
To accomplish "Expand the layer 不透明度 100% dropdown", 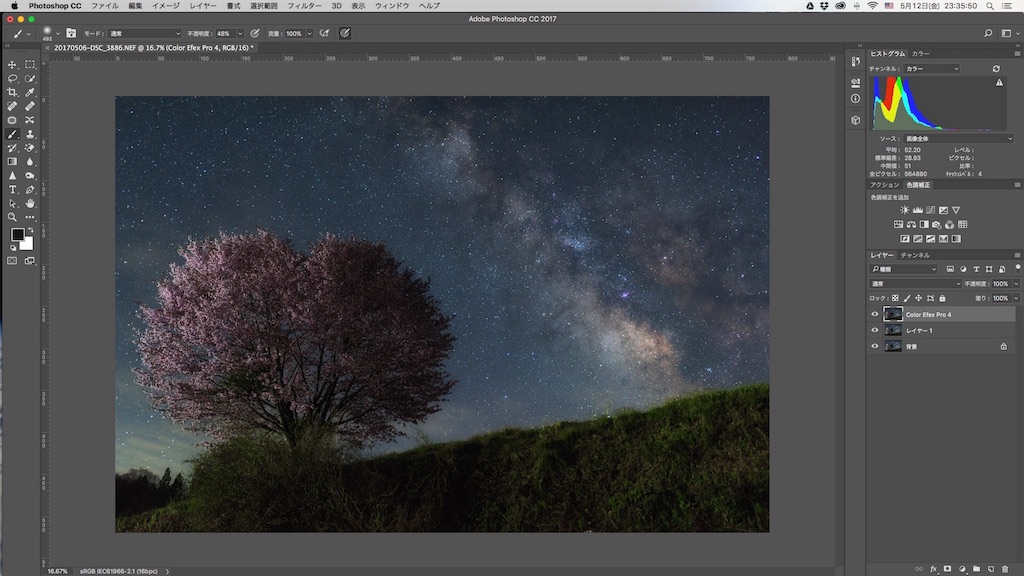I will pos(1016,284).
